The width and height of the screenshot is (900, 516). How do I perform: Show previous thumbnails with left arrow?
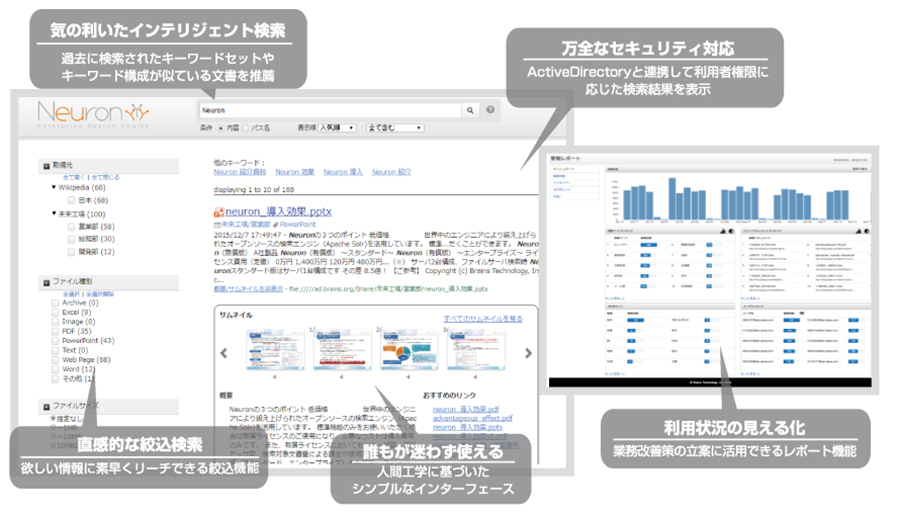(224, 353)
